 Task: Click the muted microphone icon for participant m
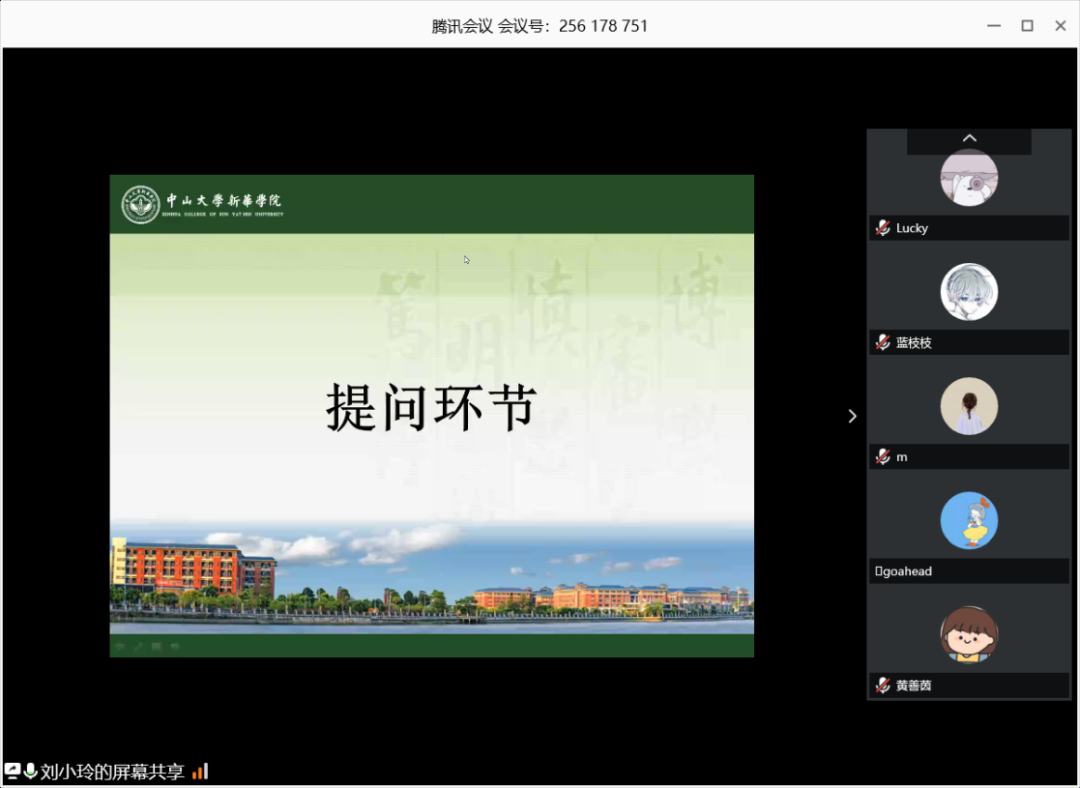[x=882, y=457]
